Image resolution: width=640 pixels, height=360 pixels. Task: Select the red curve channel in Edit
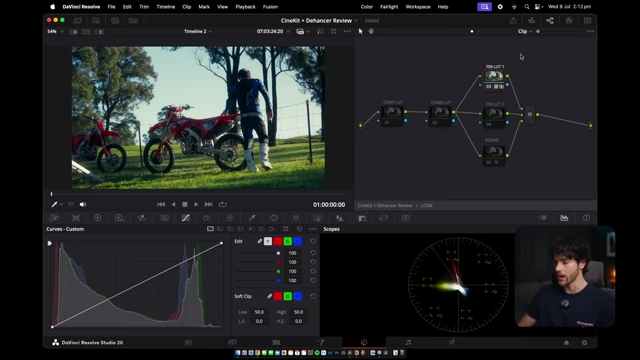pos(278,241)
